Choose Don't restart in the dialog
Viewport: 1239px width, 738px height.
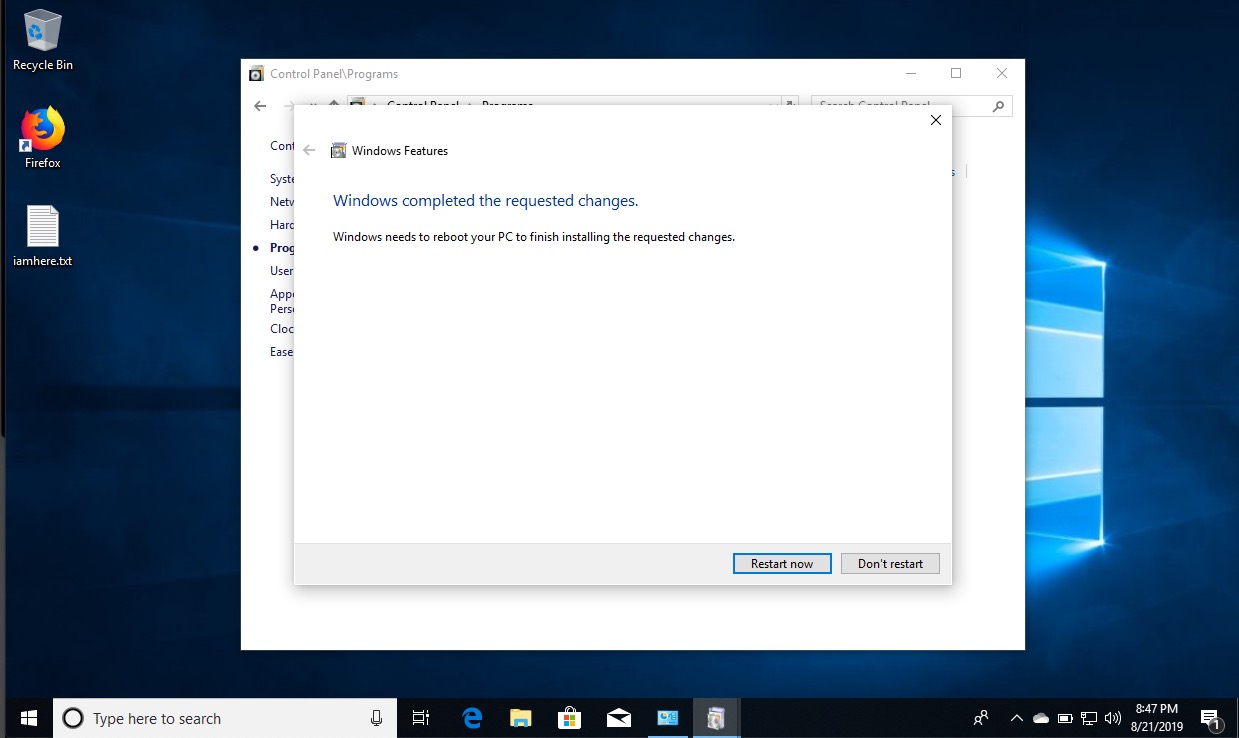click(890, 564)
